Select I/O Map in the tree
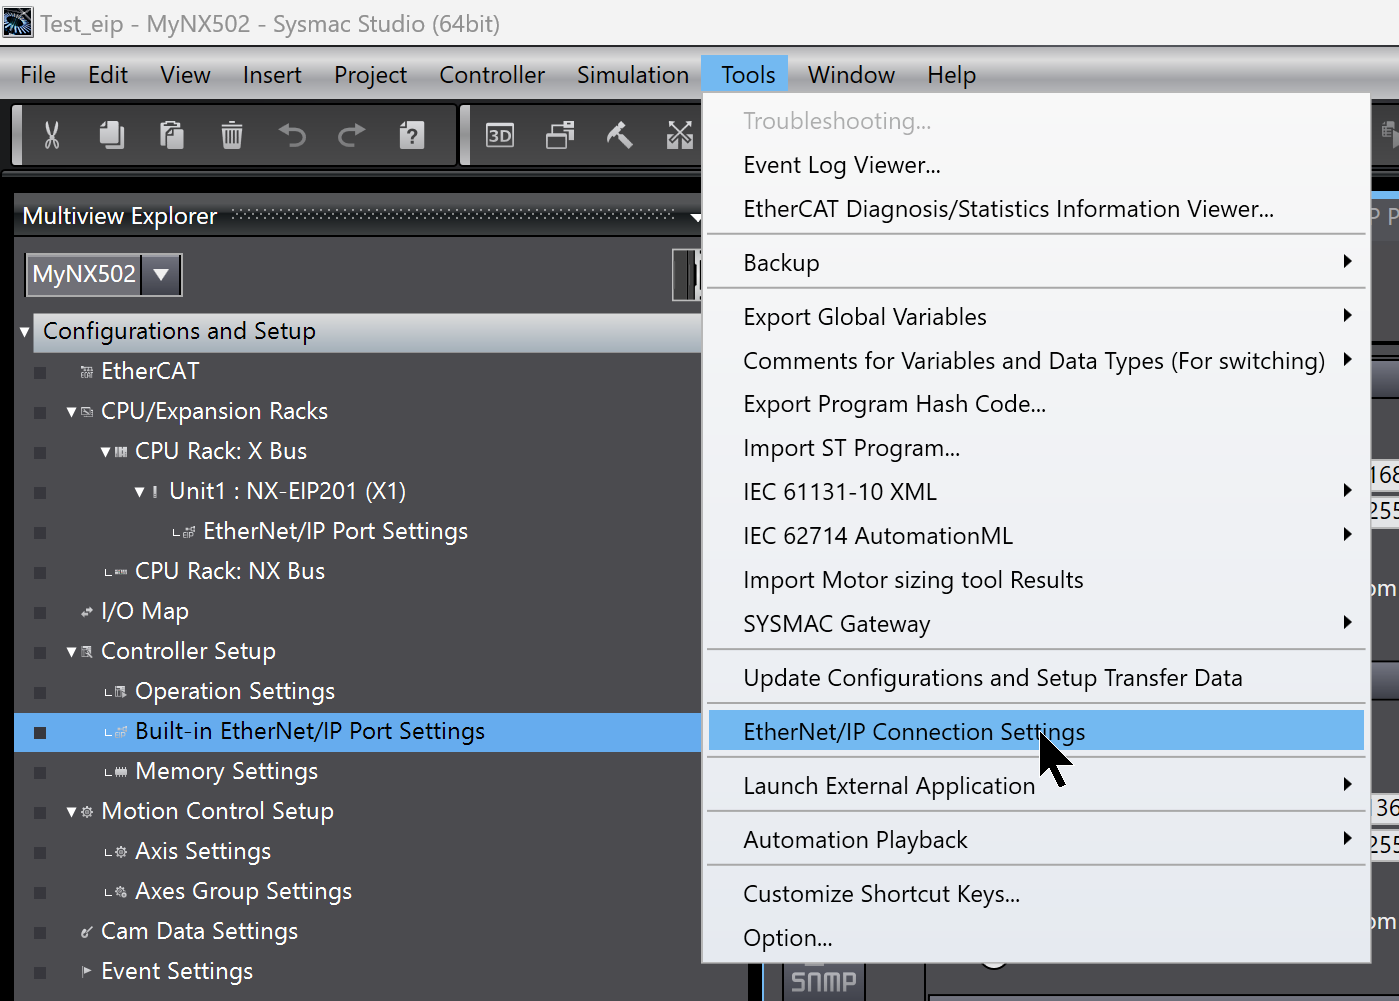Image resolution: width=1399 pixels, height=1001 pixels. [x=145, y=611]
